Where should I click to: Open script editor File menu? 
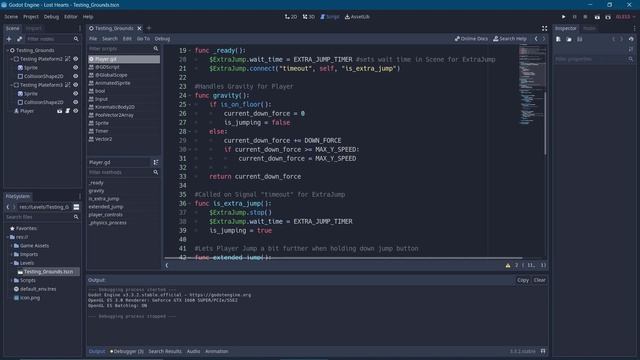tap(93, 39)
